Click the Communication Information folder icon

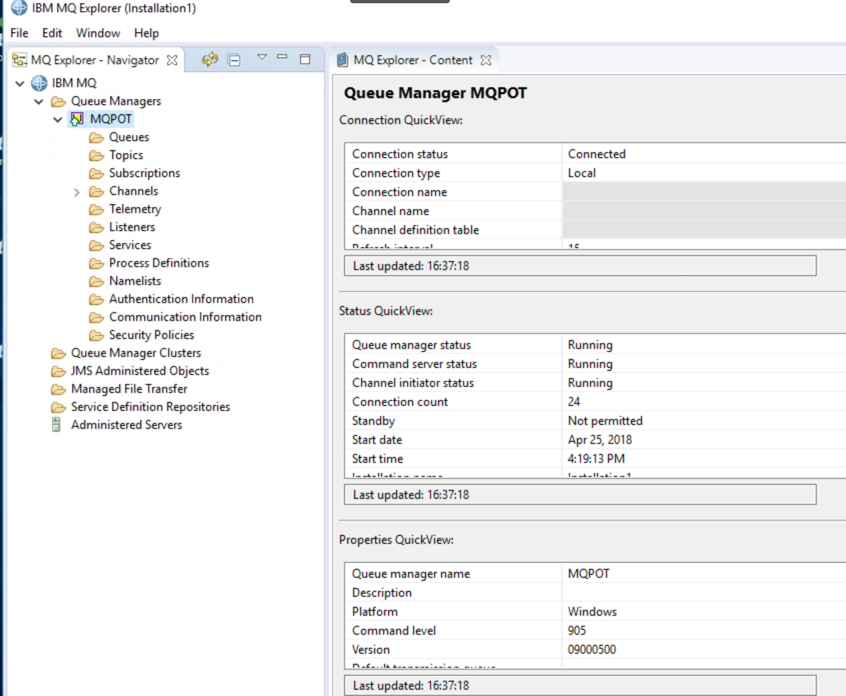click(x=96, y=317)
